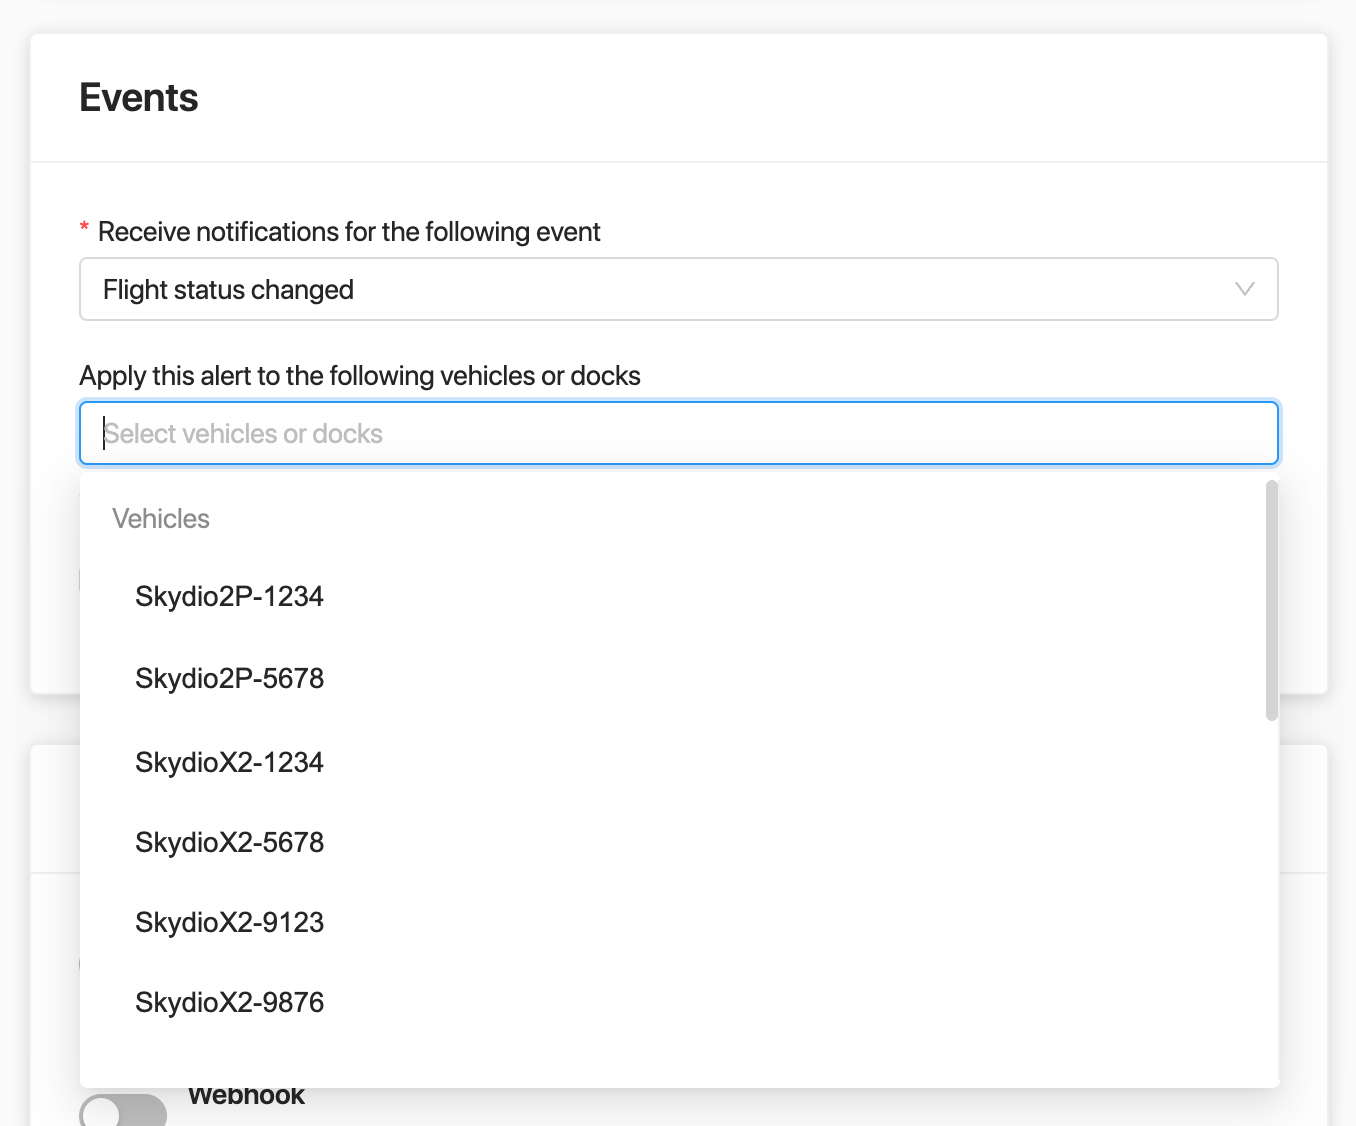
Task: Click the Events section heading
Action: click(x=139, y=98)
